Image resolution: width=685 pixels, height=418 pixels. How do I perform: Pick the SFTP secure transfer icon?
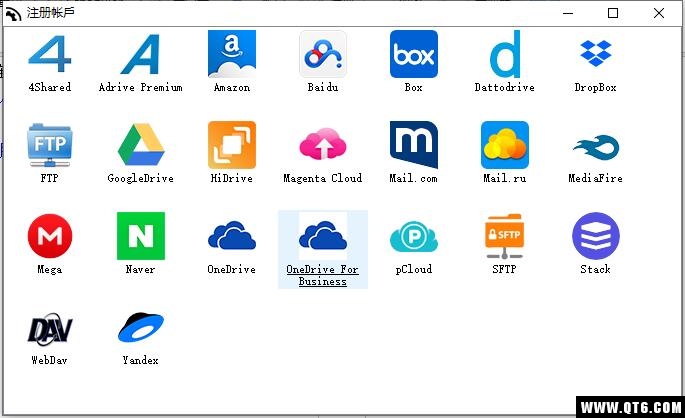(x=504, y=236)
